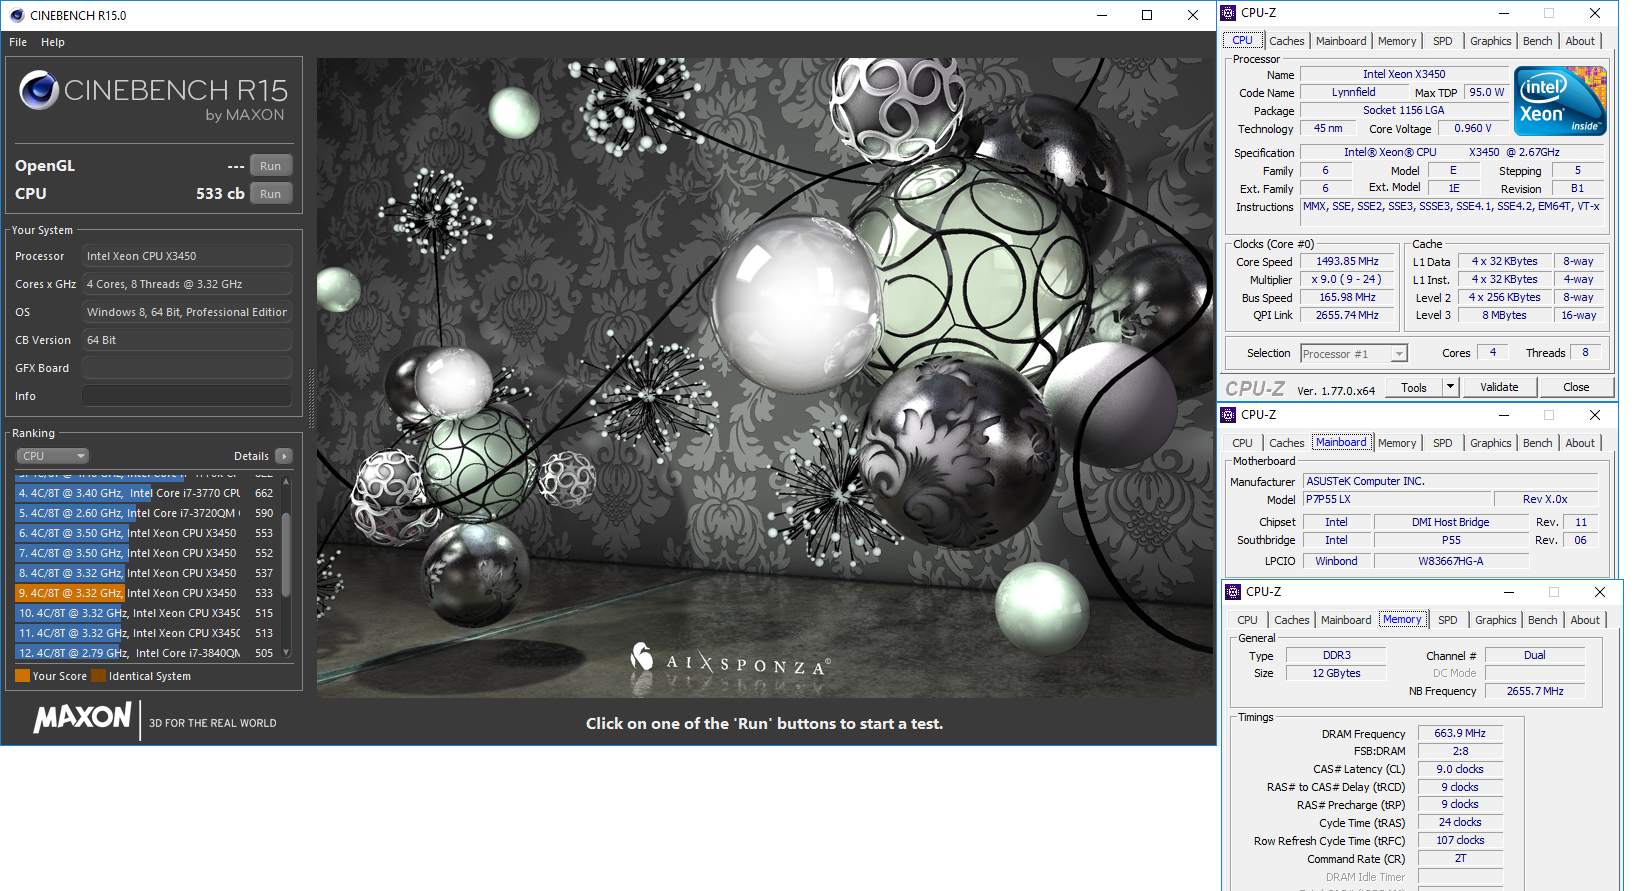Image resolution: width=1643 pixels, height=891 pixels.
Task: Click the Intel Xeon inside logo
Action: [1560, 101]
